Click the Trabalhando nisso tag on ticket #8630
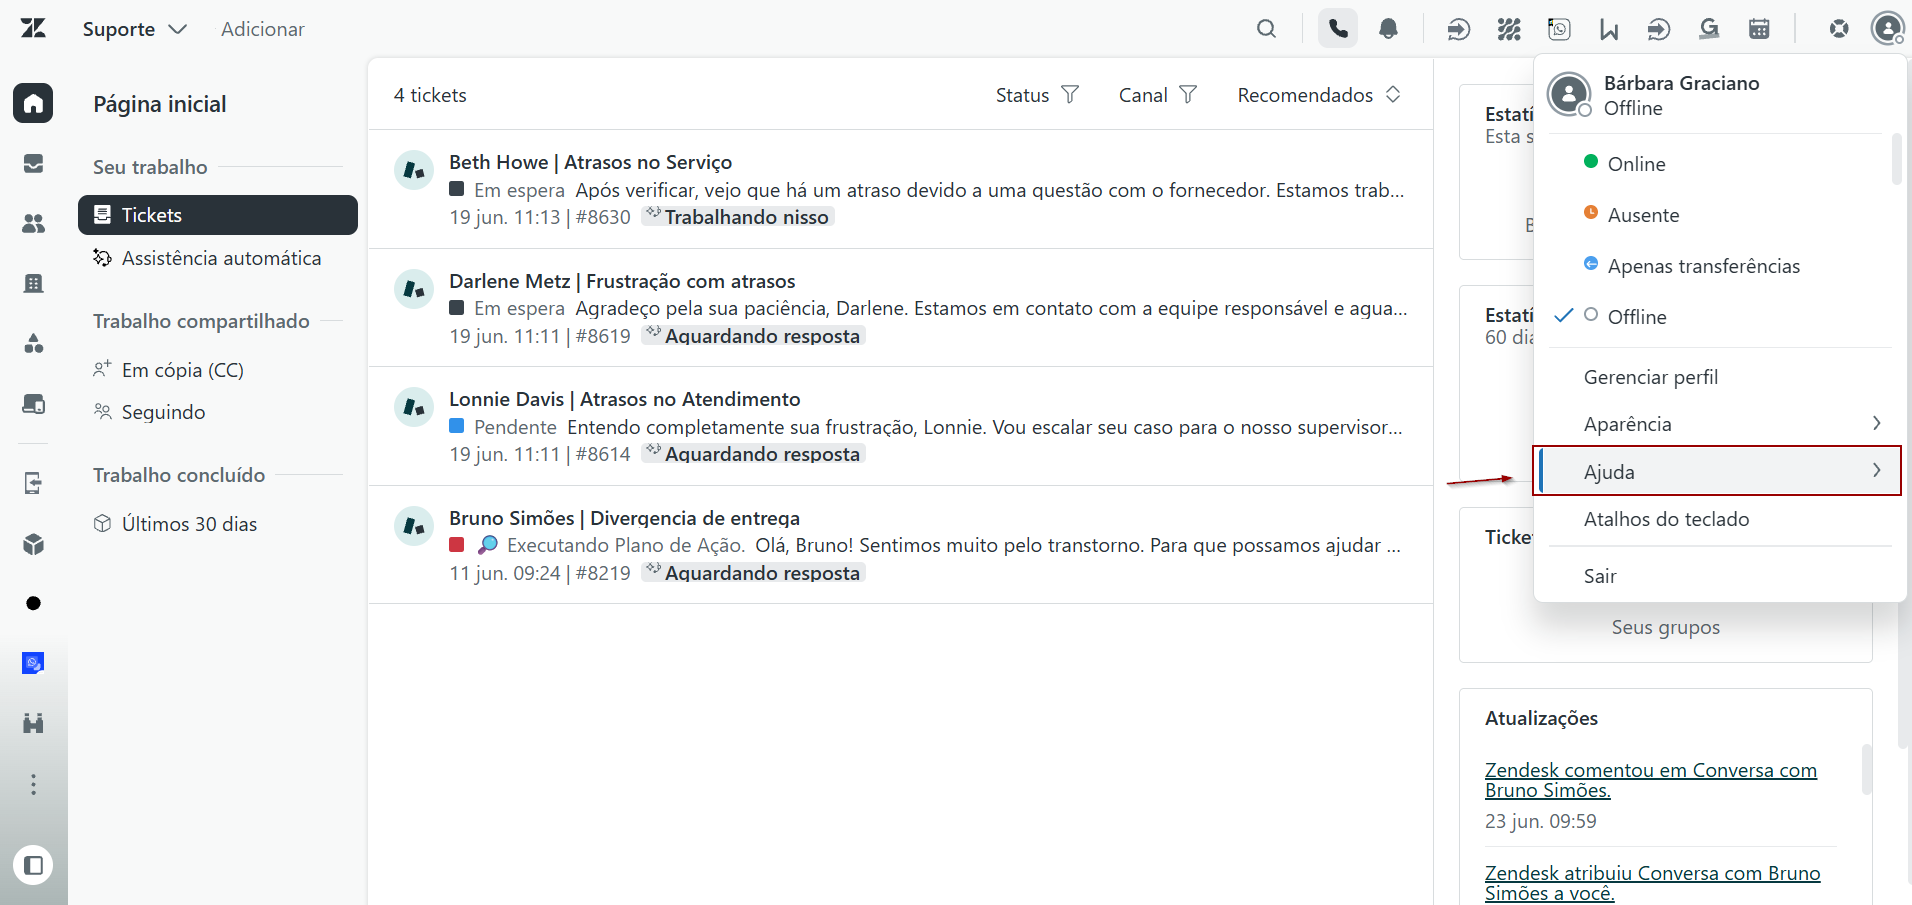The height and width of the screenshot is (905, 1912). [x=738, y=217]
